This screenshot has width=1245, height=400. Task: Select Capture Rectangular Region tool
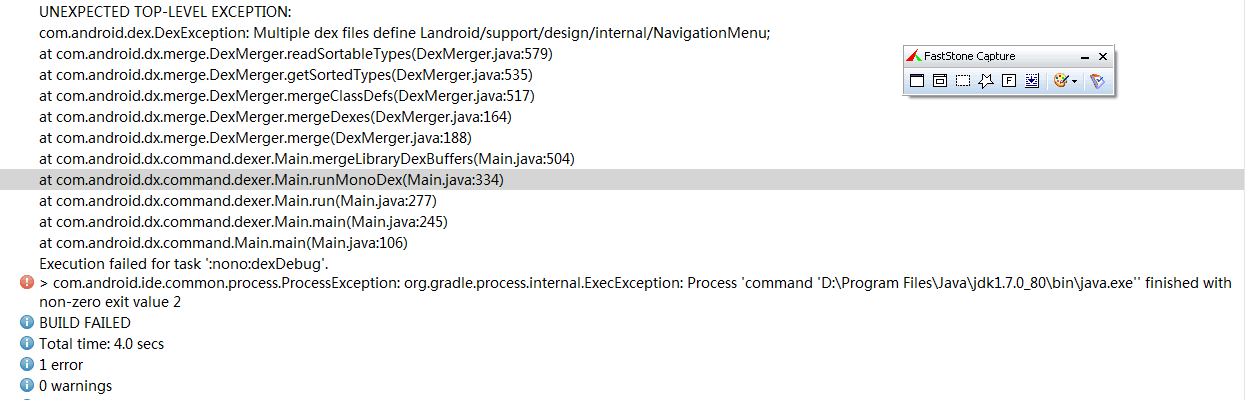(963, 81)
